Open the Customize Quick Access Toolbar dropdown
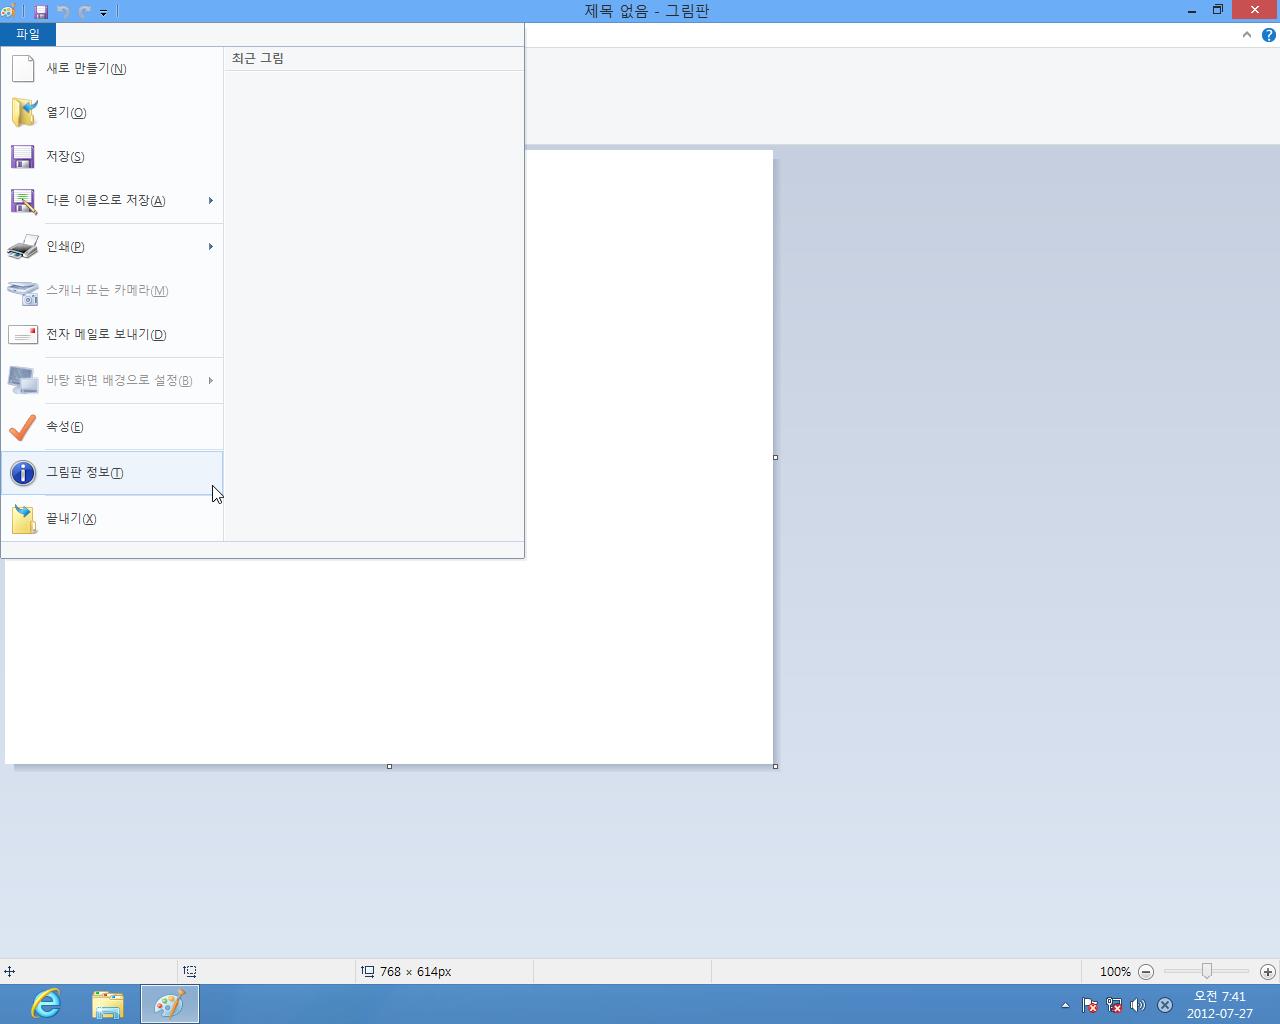 103,12
